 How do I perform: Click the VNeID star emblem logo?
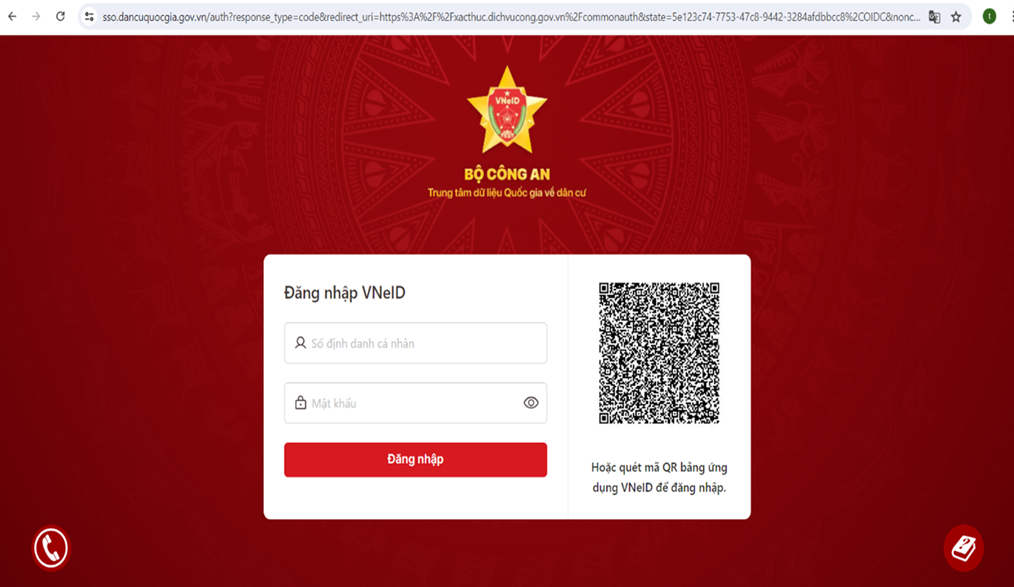pos(507,111)
